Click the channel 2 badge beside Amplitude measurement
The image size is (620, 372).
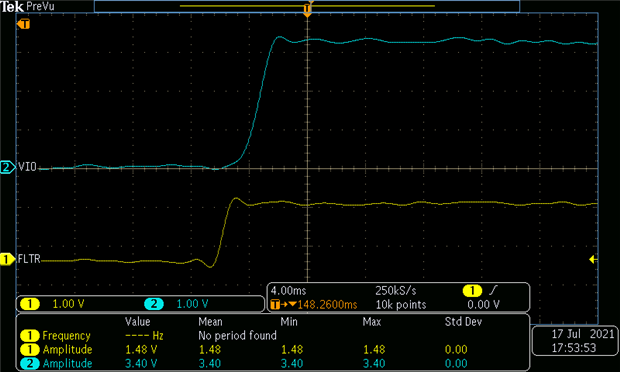click(x=30, y=363)
